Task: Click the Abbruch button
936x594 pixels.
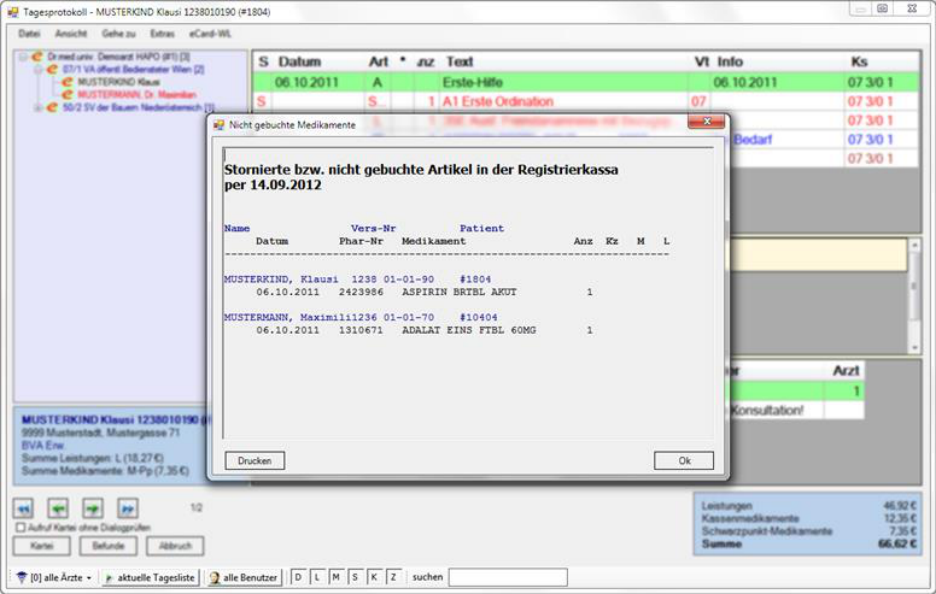Action: [x=175, y=546]
